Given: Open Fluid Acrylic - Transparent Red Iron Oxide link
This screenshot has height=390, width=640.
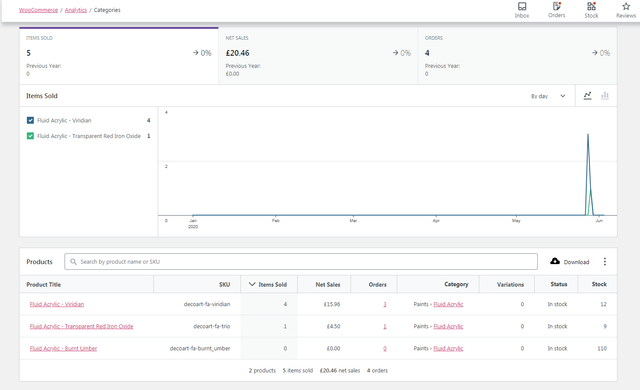Looking at the screenshot, I should tap(81, 326).
